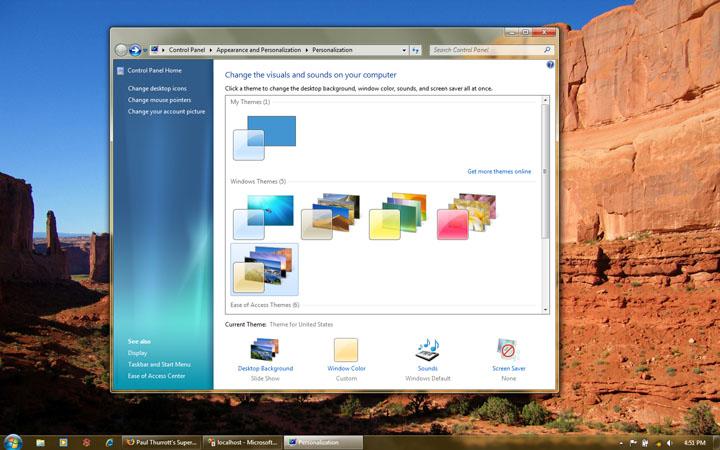Click the Control Panel icon in address bar
The width and height of the screenshot is (720, 450).
[155, 50]
